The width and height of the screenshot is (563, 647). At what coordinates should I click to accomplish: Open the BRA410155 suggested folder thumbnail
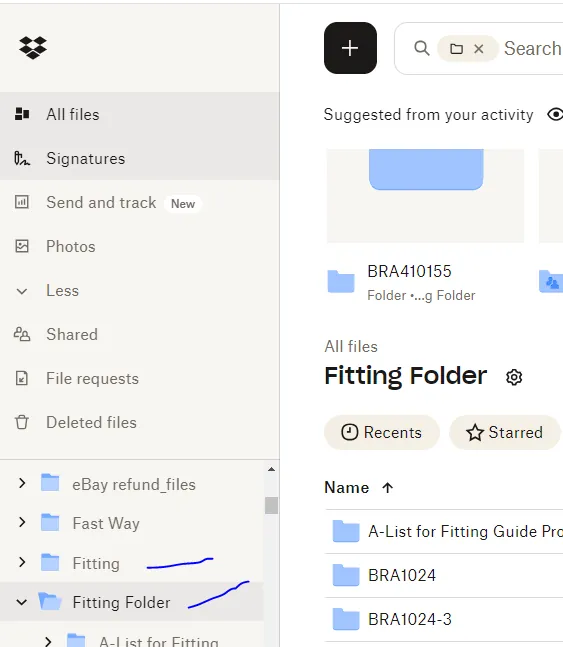point(426,196)
